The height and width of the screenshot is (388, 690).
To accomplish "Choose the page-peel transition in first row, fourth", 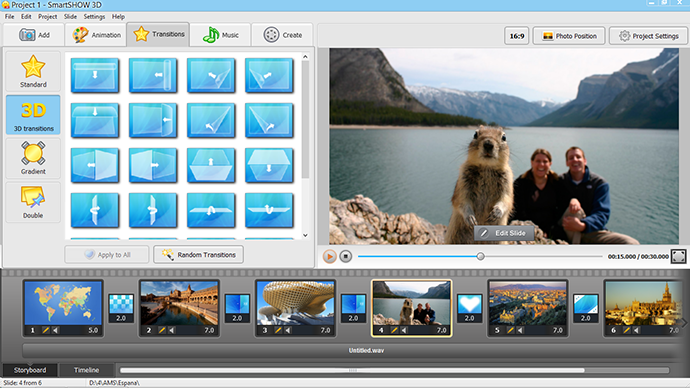I will [269, 75].
